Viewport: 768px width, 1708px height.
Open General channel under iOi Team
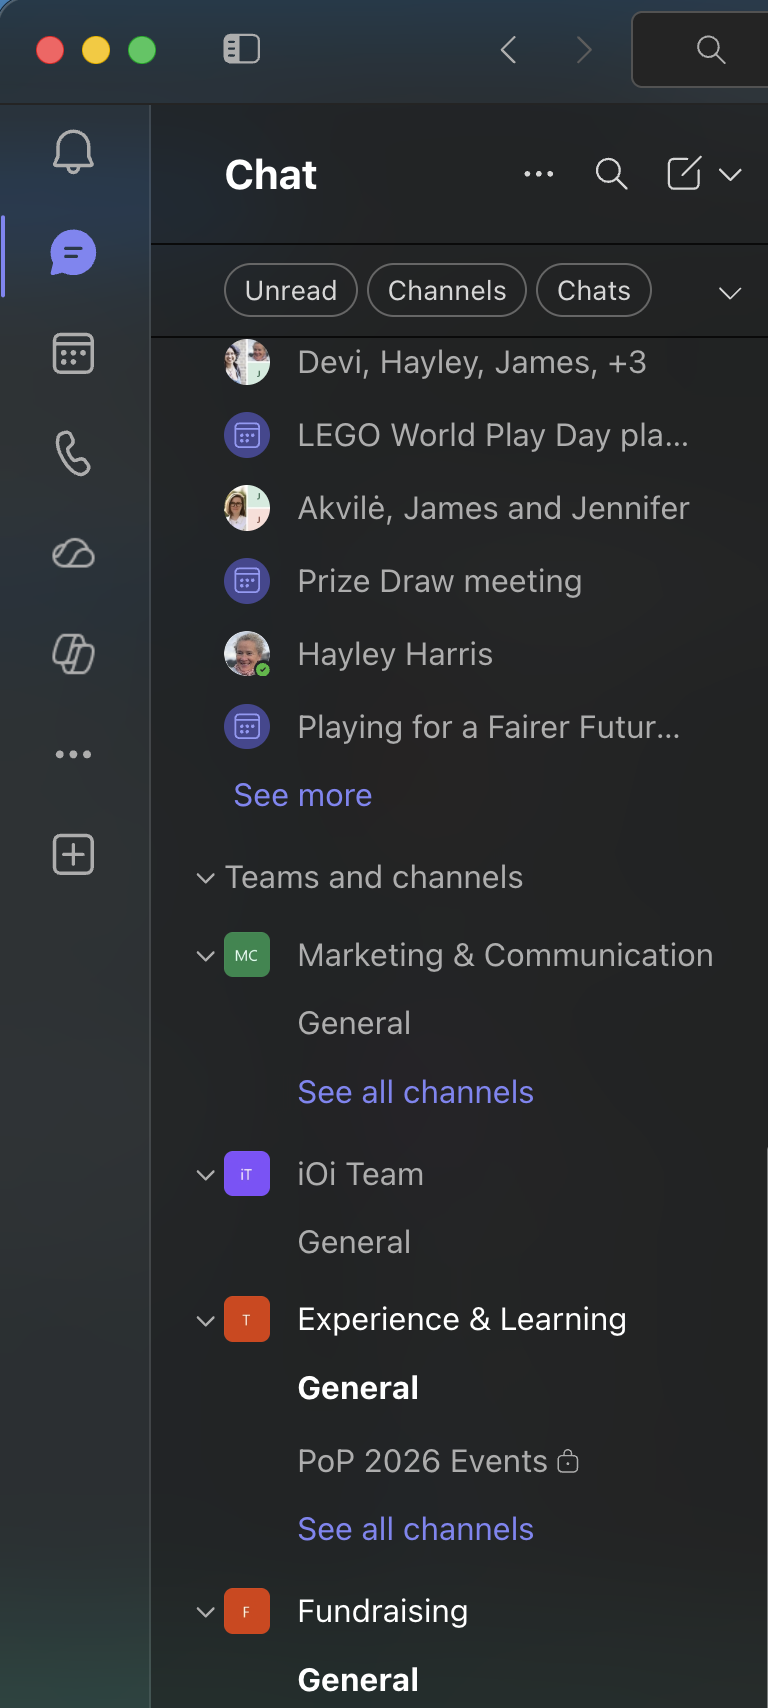click(x=354, y=1242)
